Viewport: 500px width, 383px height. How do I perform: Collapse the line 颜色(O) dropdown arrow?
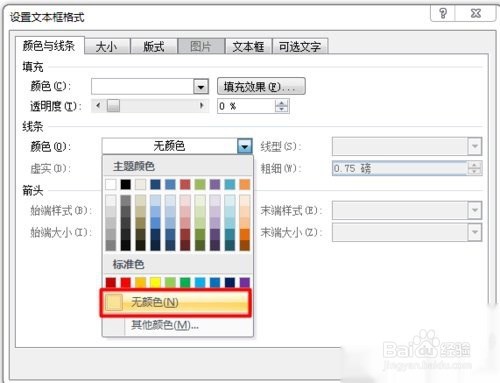pyautogui.click(x=245, y=146)
